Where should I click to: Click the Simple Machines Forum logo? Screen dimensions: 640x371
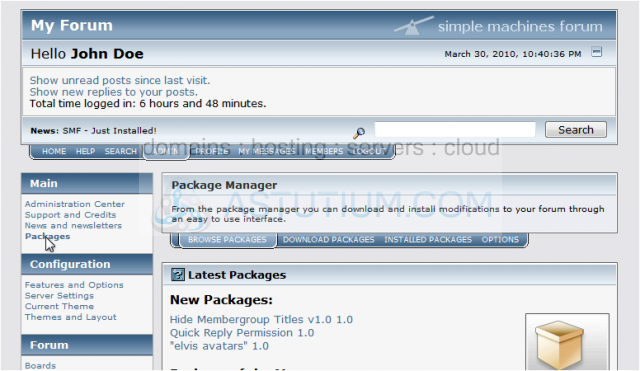tap(498, 26)
